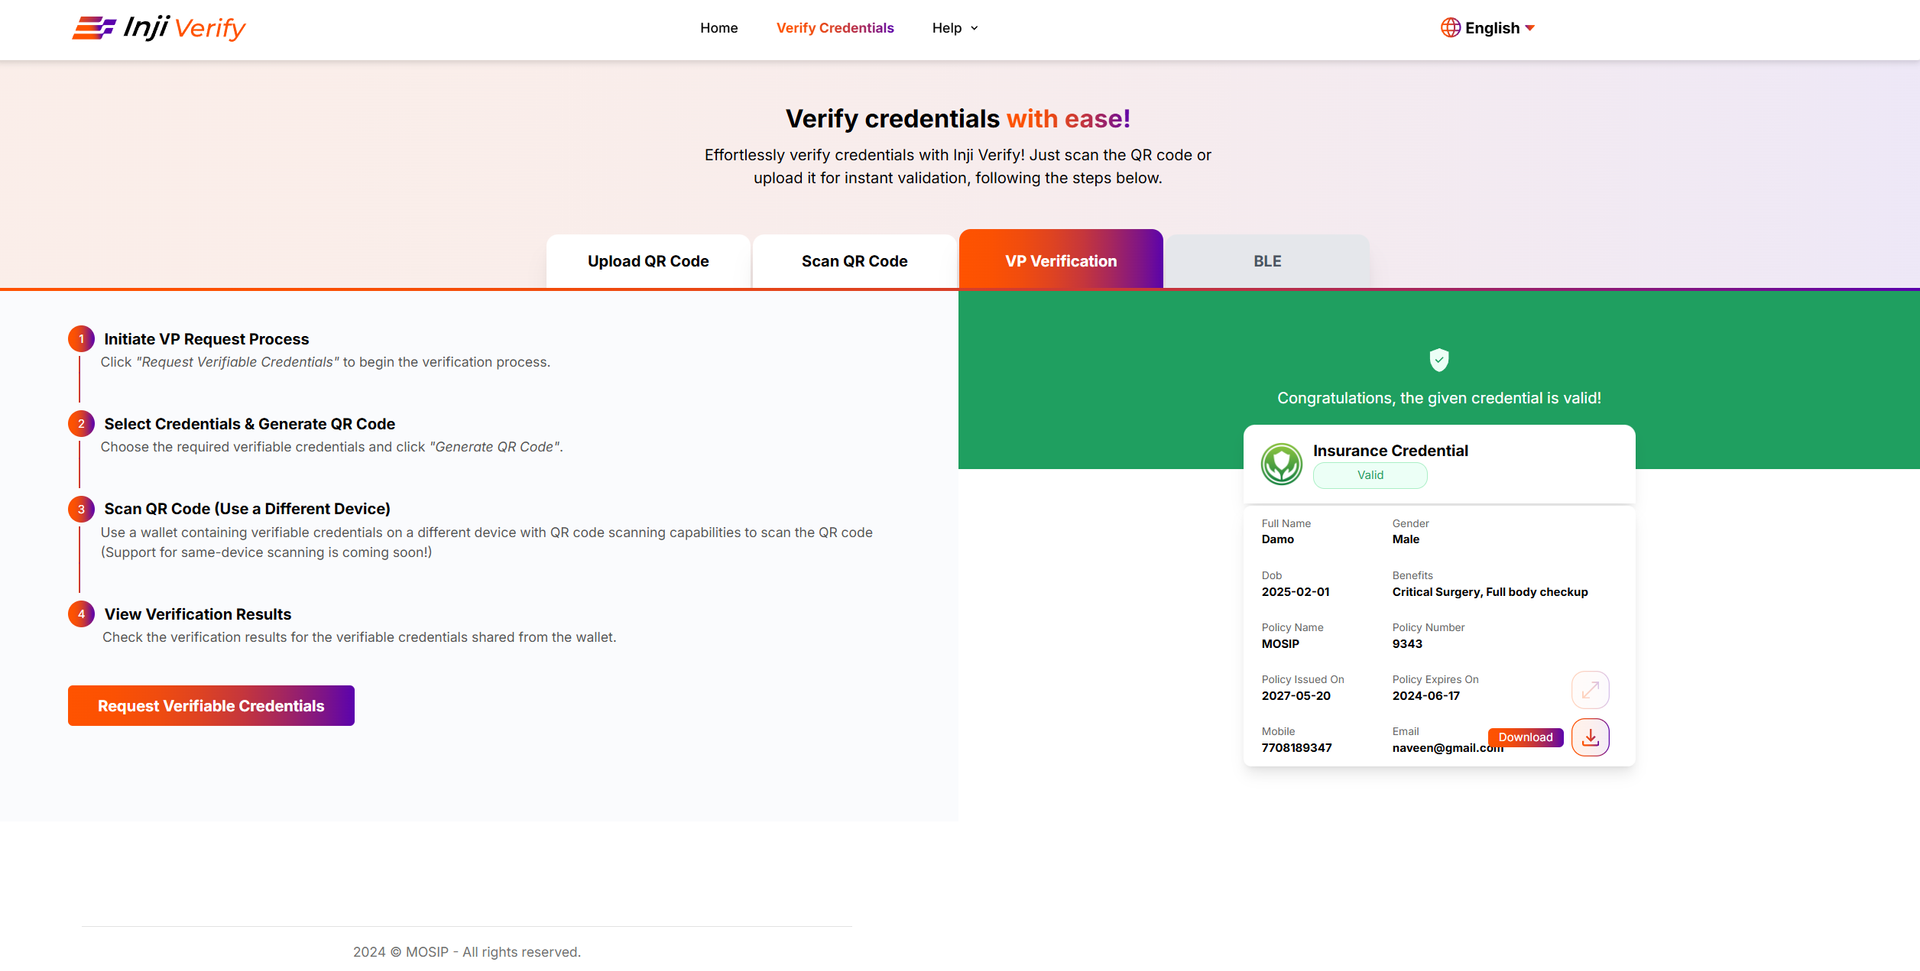Image resolution: width=1920 pixels, height=971 pixels.
Task: Click the Help chevron arrow
Action: pyautogui.click(x=975, y=28)
